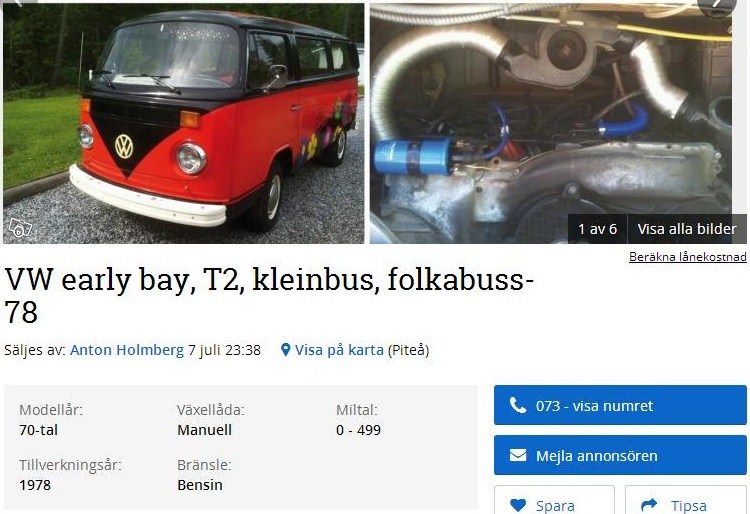Viewport: 750px width, 514px height.
Task: Select the Mejla annonsören button
Action: (620, 455)
